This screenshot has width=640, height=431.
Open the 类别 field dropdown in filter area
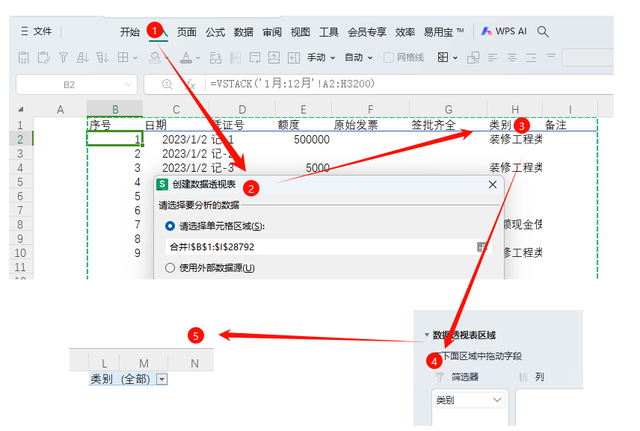pos(497,400)
